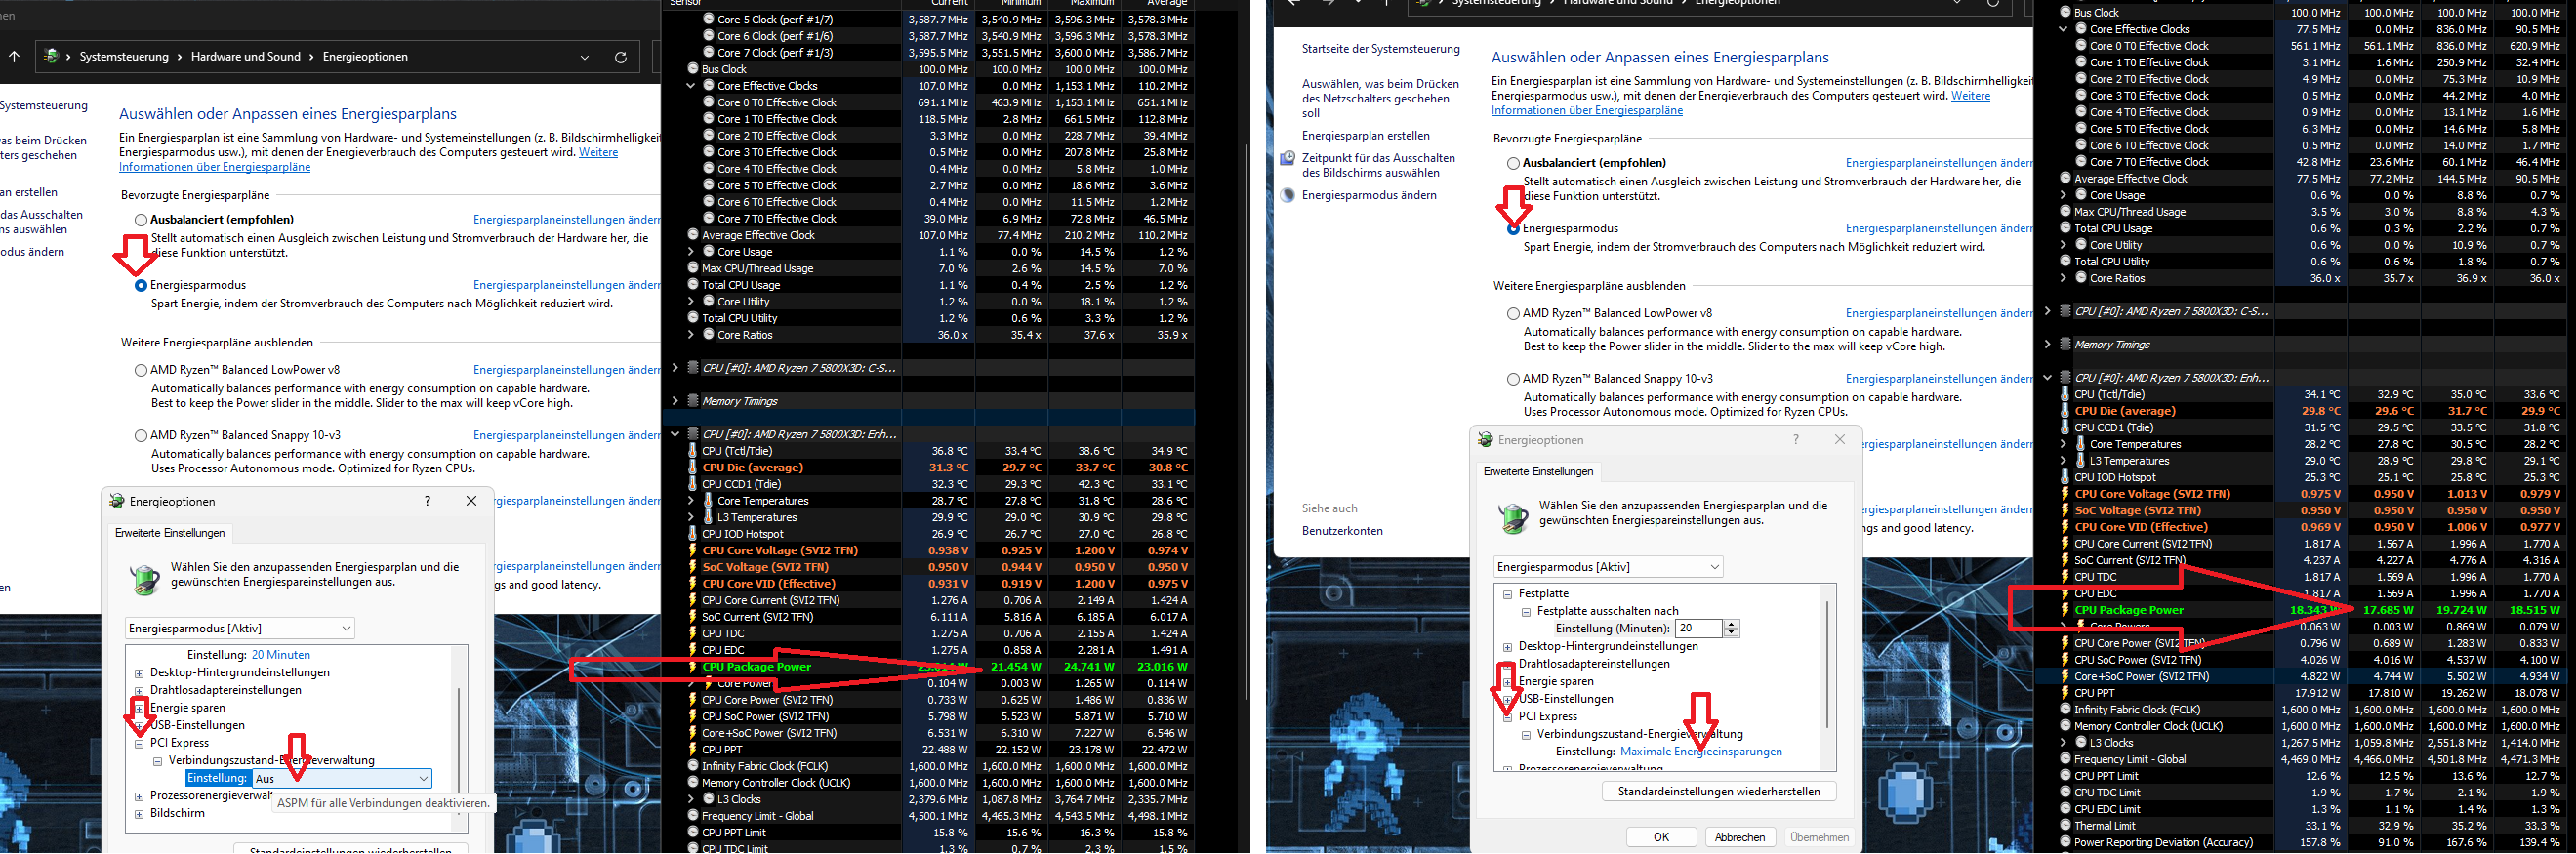The image size is (2576, 854).
Task: Select 'AMD Ryzen Balanced LowPower v8' radio in right window
Action: click(x=1513, y=314)
